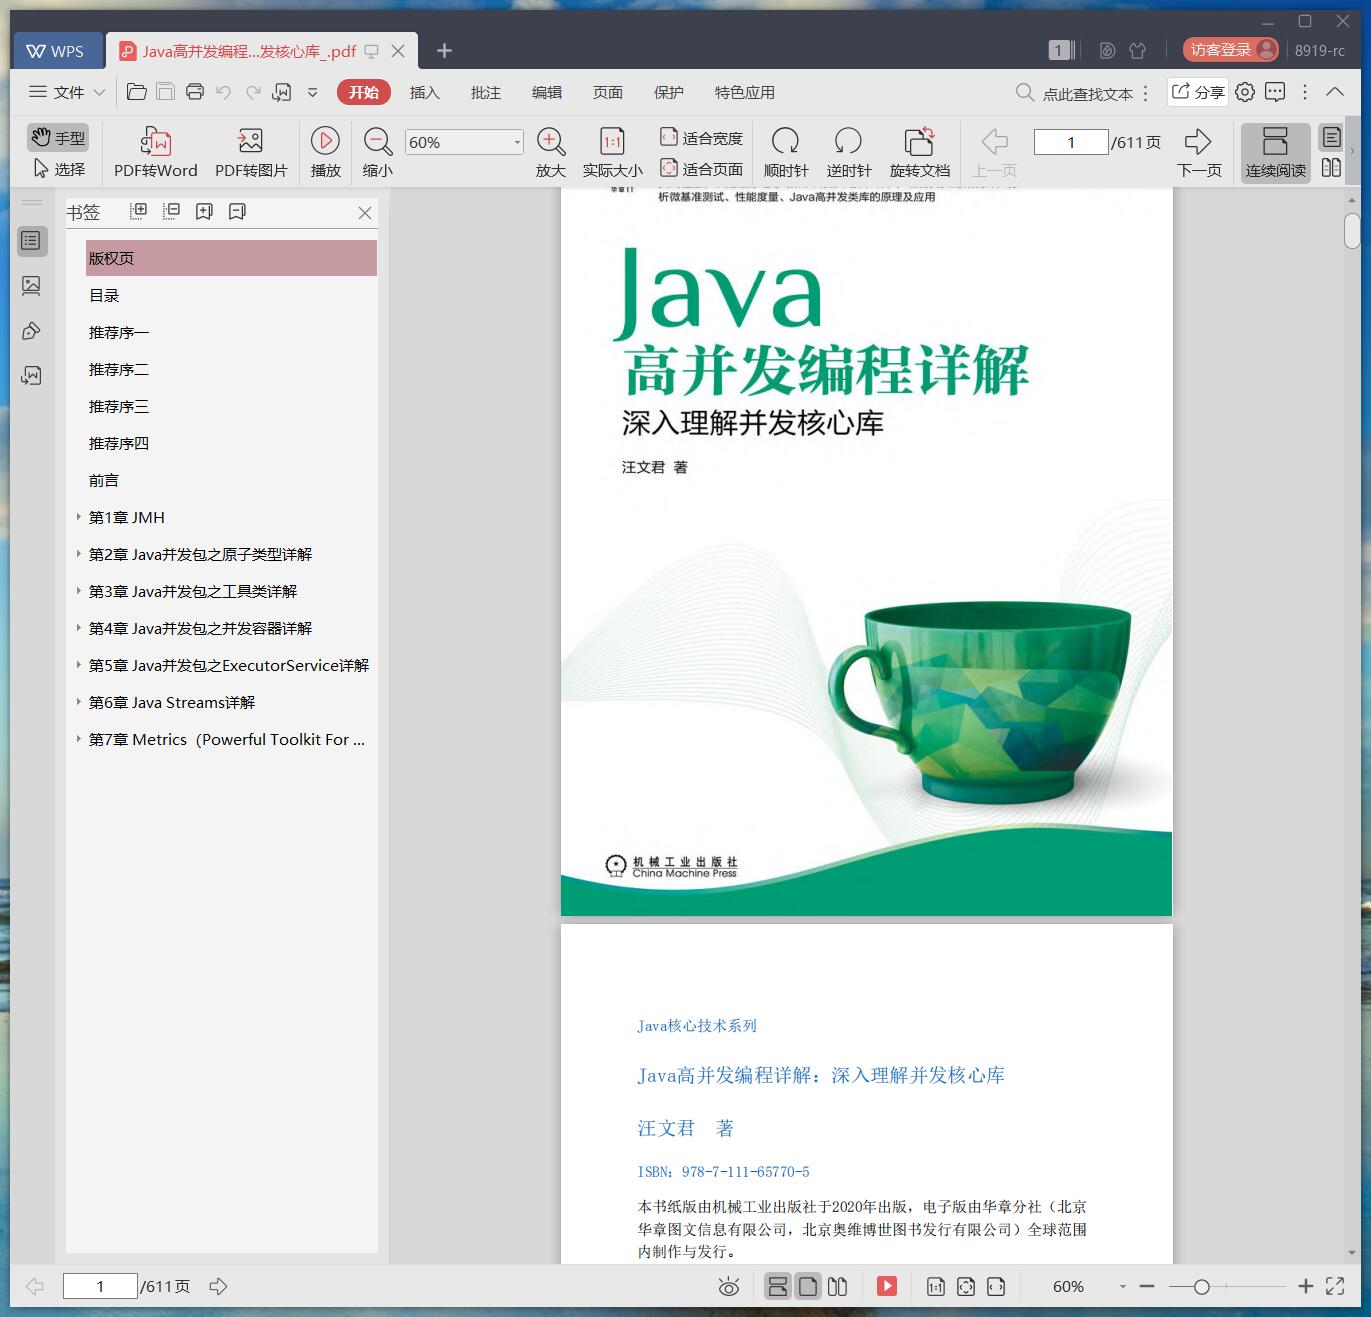Zoom out with 缩小 magnifier
Image resolution: width=1371 pixels, height=1317 pixels.
point(377,152)
